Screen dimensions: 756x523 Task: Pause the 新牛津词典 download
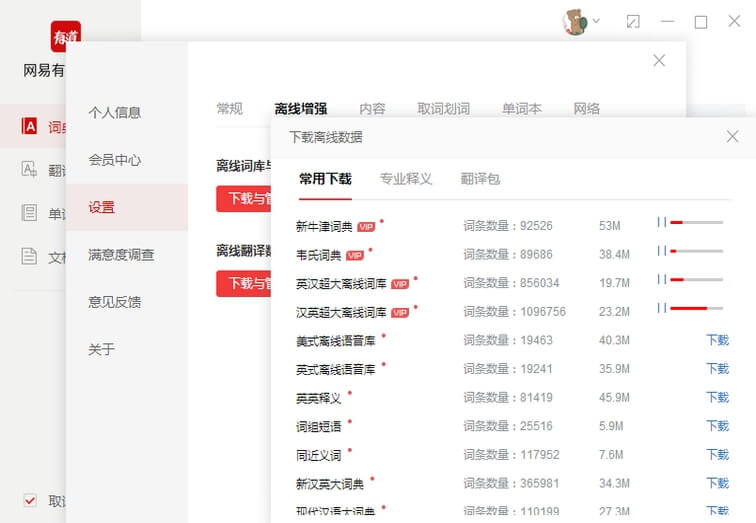tap(661, 222)
